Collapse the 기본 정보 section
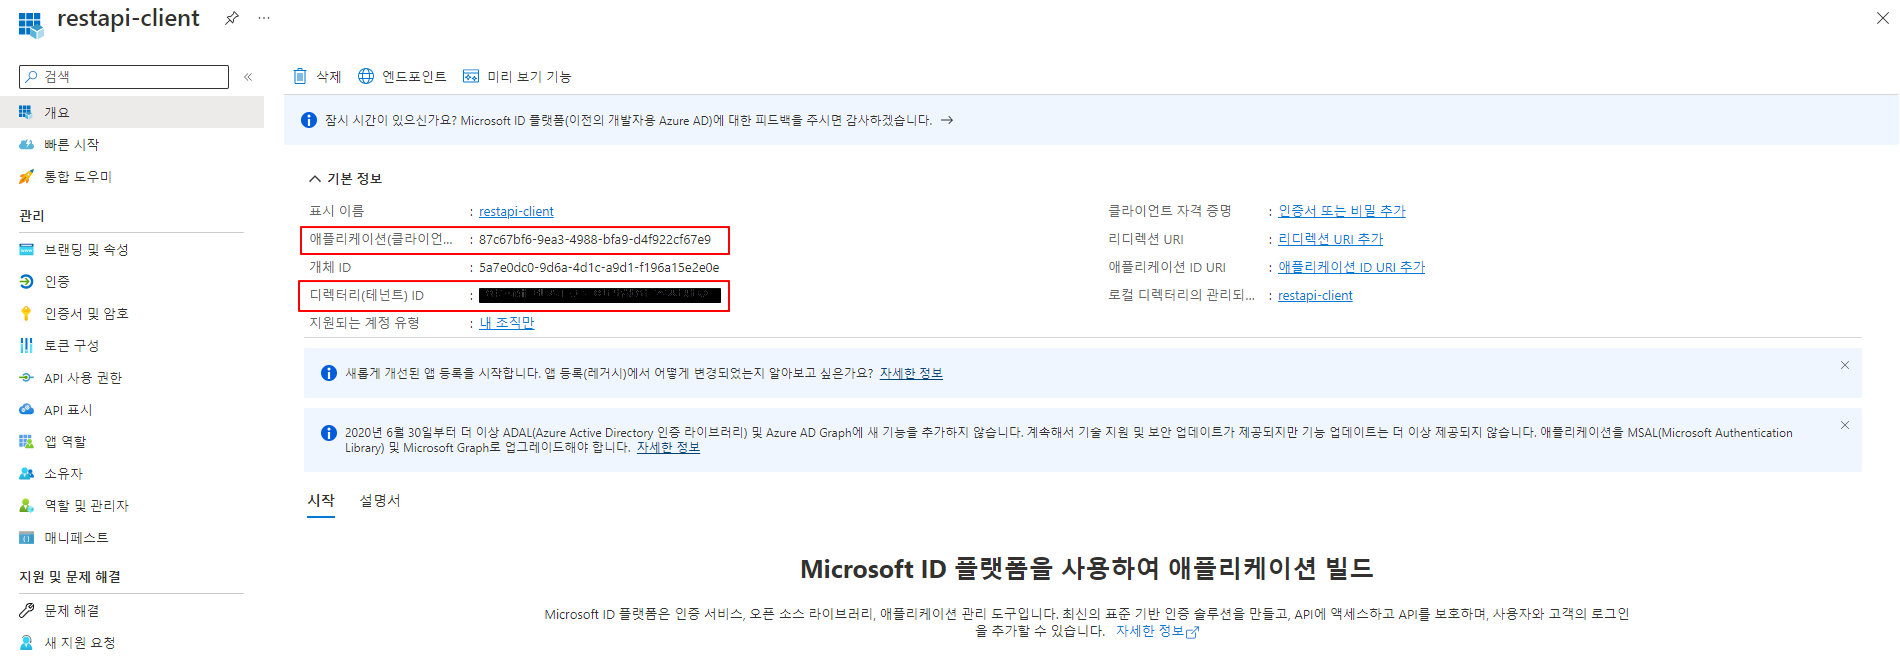 315,178
